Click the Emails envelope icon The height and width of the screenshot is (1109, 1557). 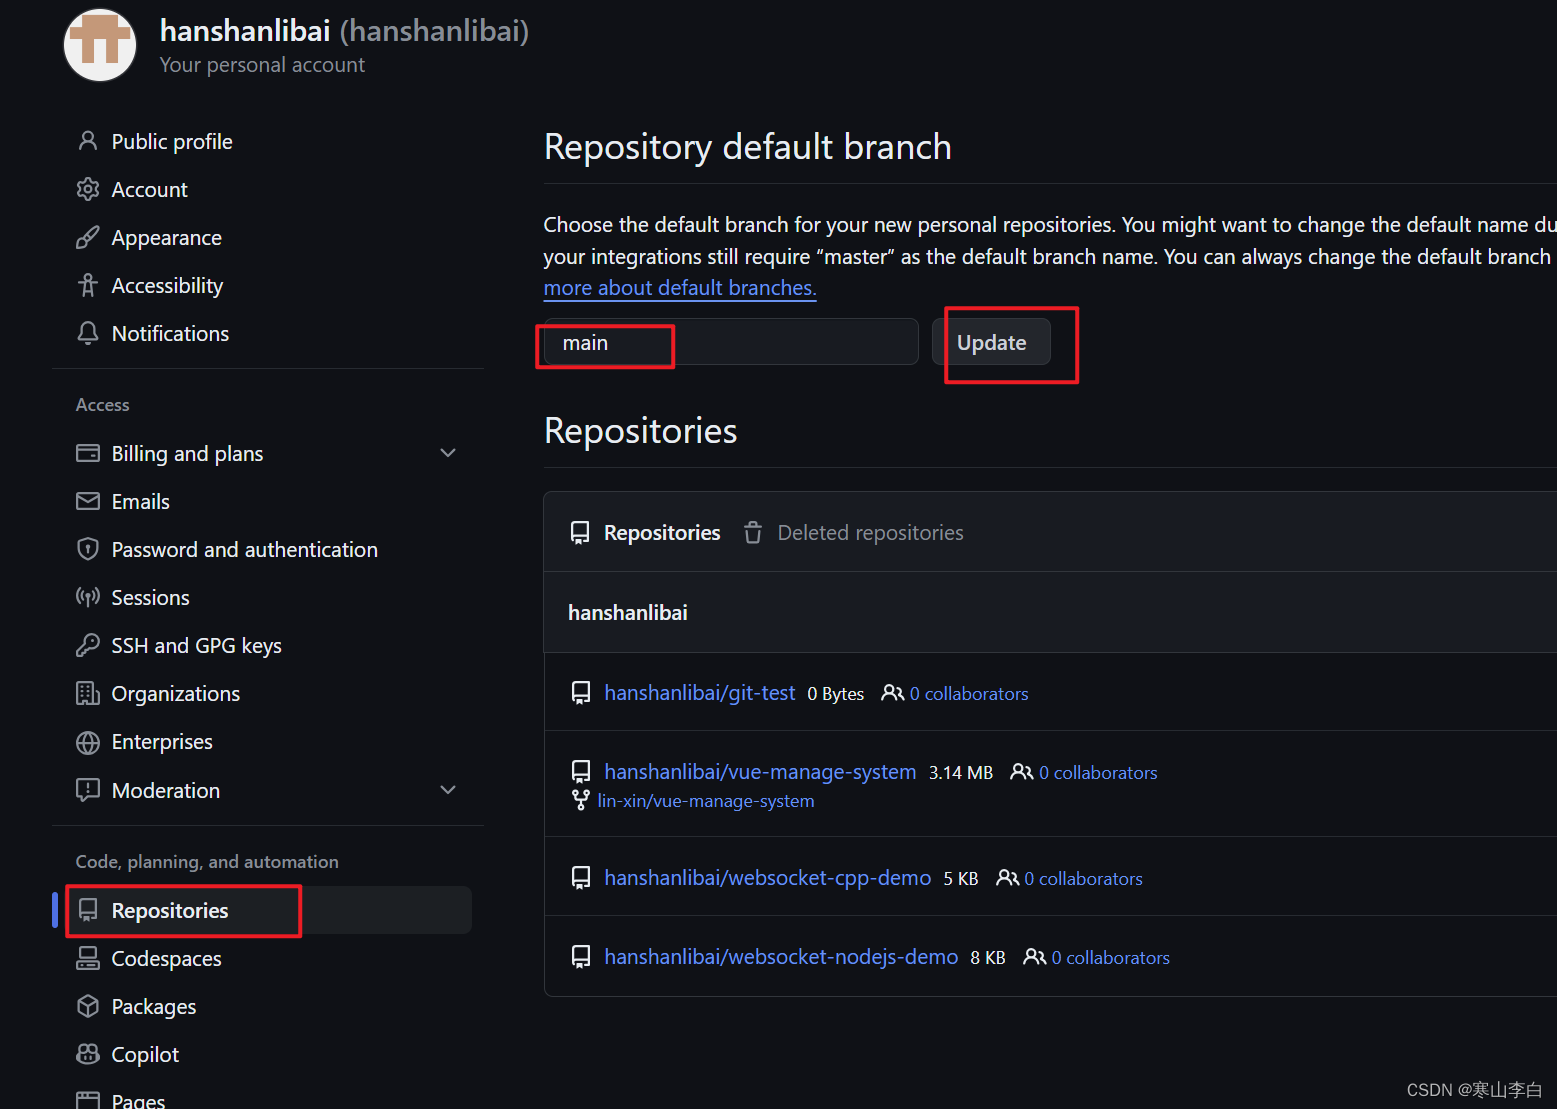pyautogui.click(x=88, y=501)
